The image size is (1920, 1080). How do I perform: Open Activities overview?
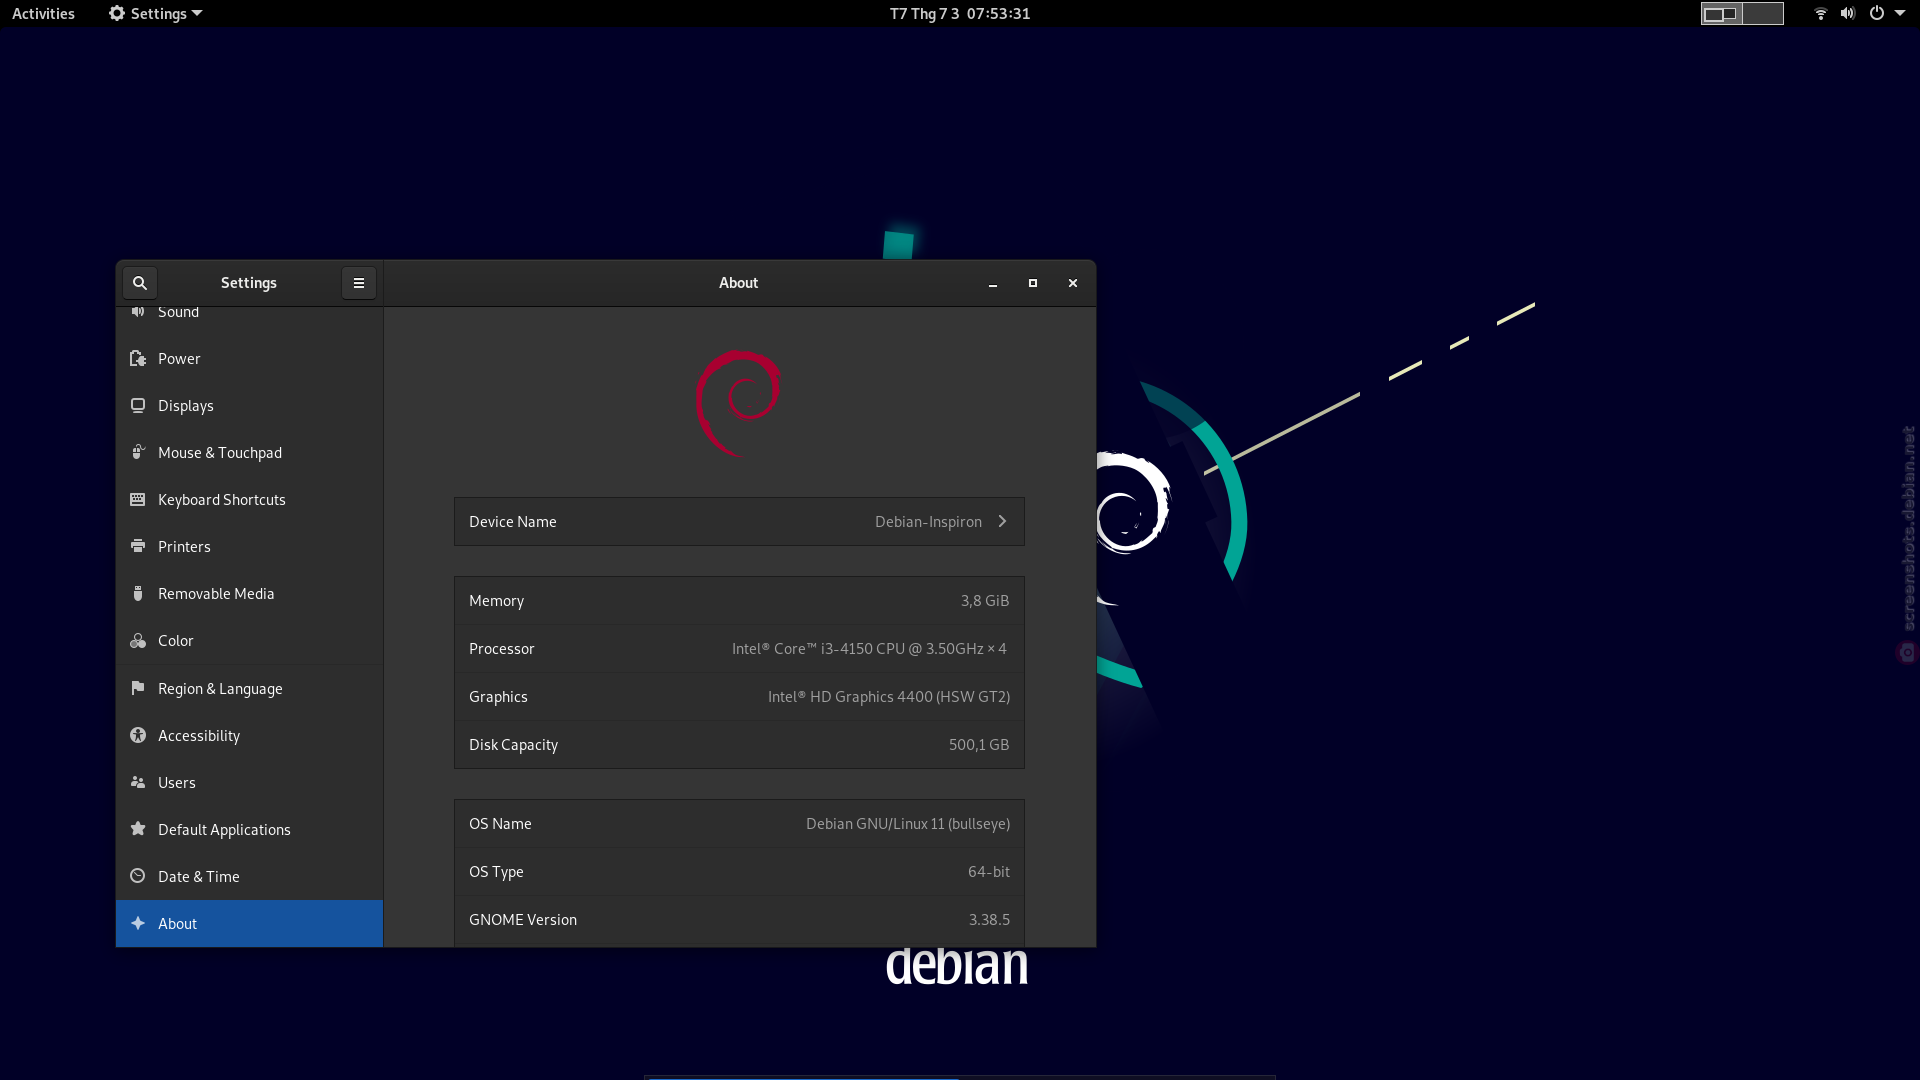[x=43, y=14]
